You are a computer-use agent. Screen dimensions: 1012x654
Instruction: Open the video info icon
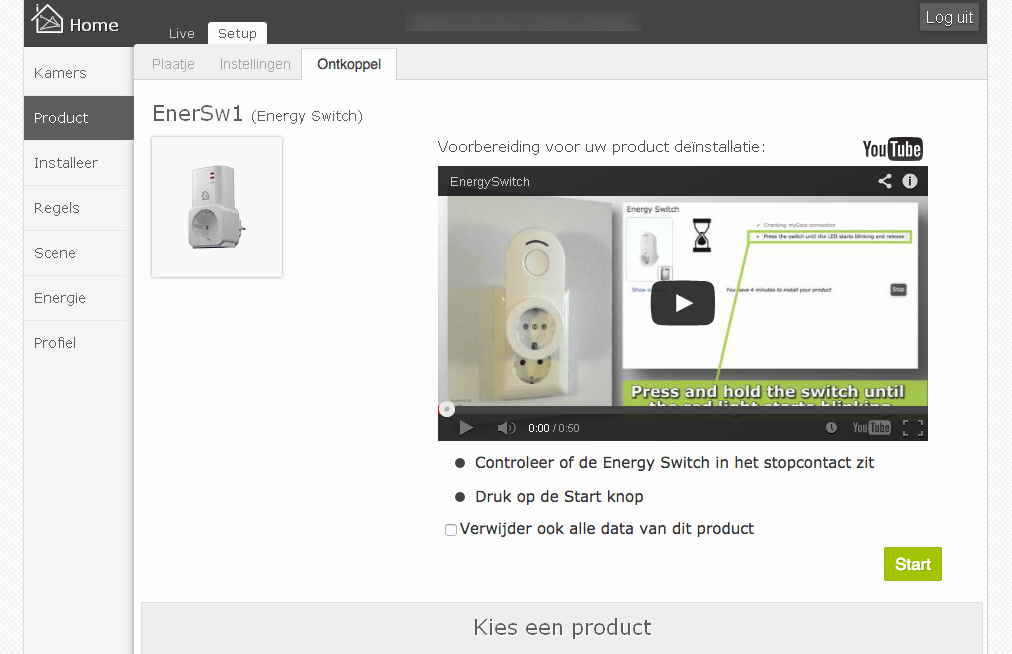click(x=909, y=181)
